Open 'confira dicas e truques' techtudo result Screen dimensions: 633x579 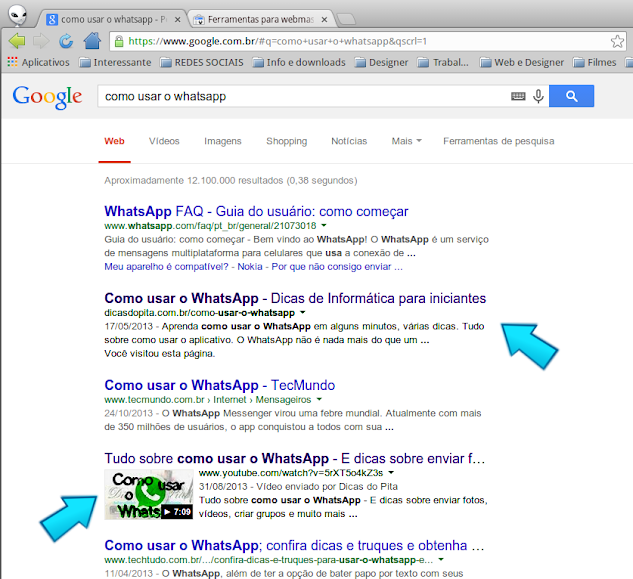[x=294, y=545]
